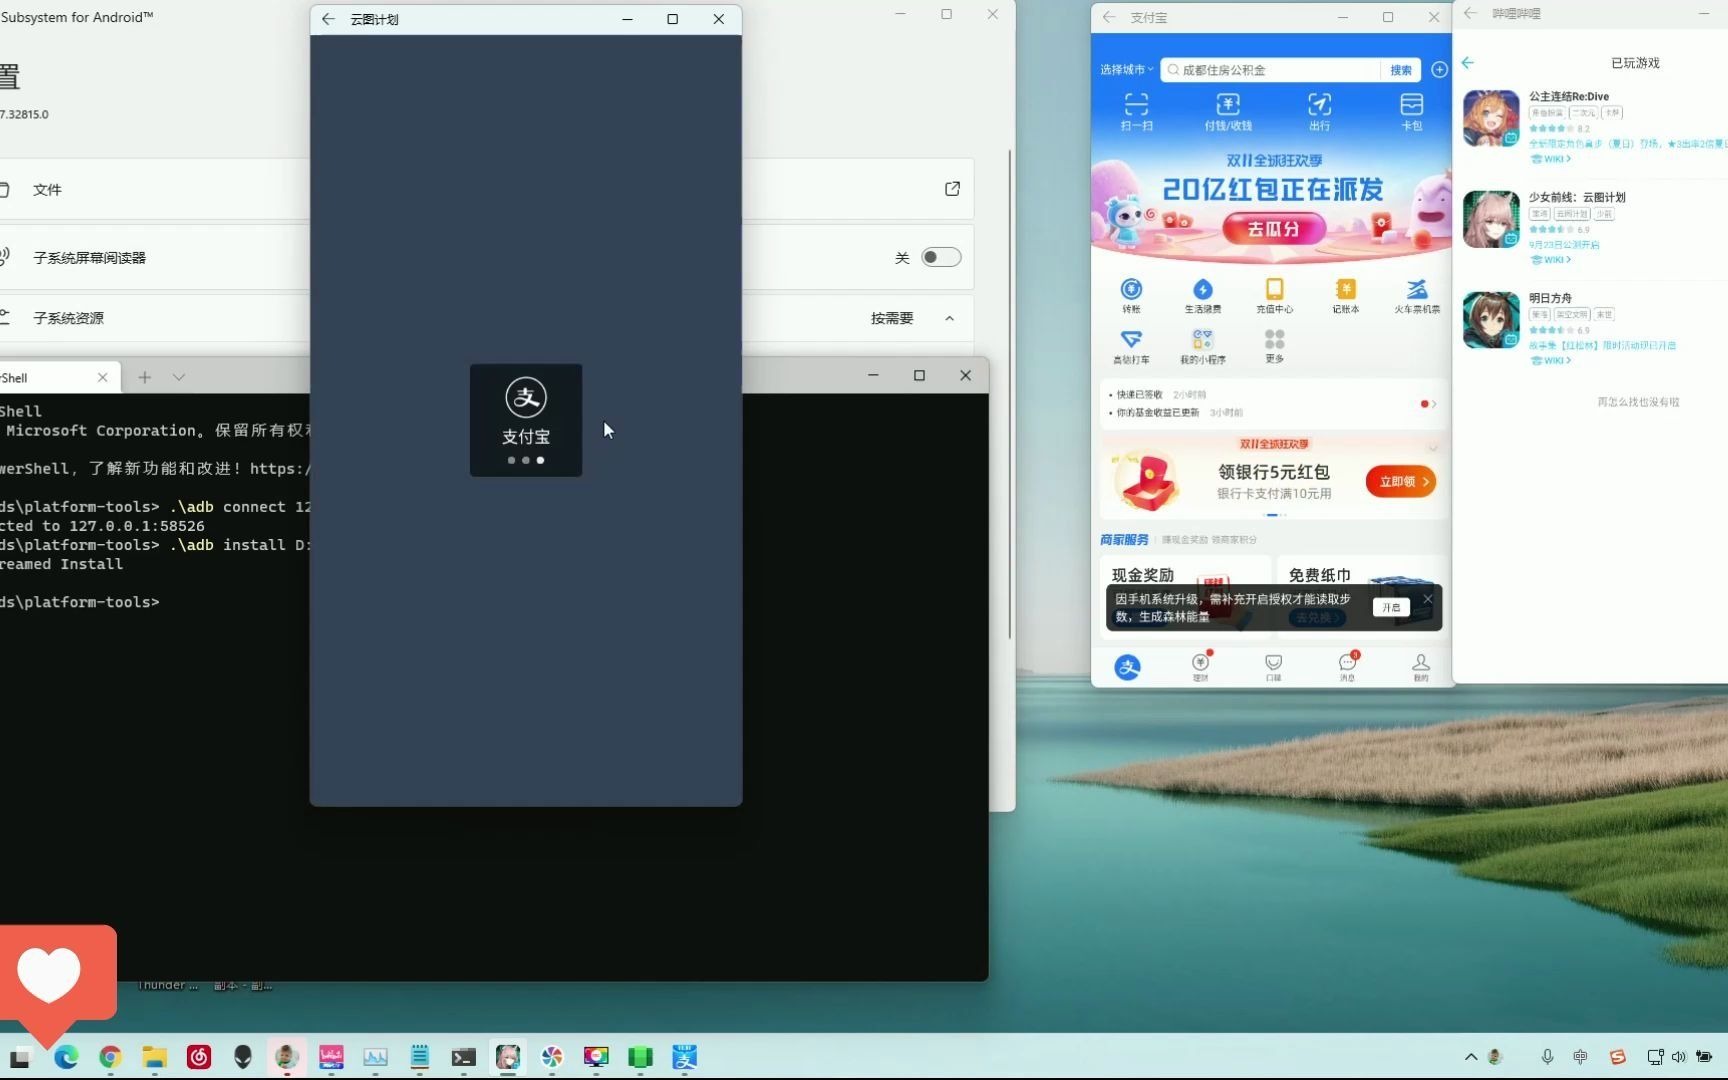Click the 去瓜分 banner button
Viewport: 1728px width, 1080px height.
tap(1273, 229)
